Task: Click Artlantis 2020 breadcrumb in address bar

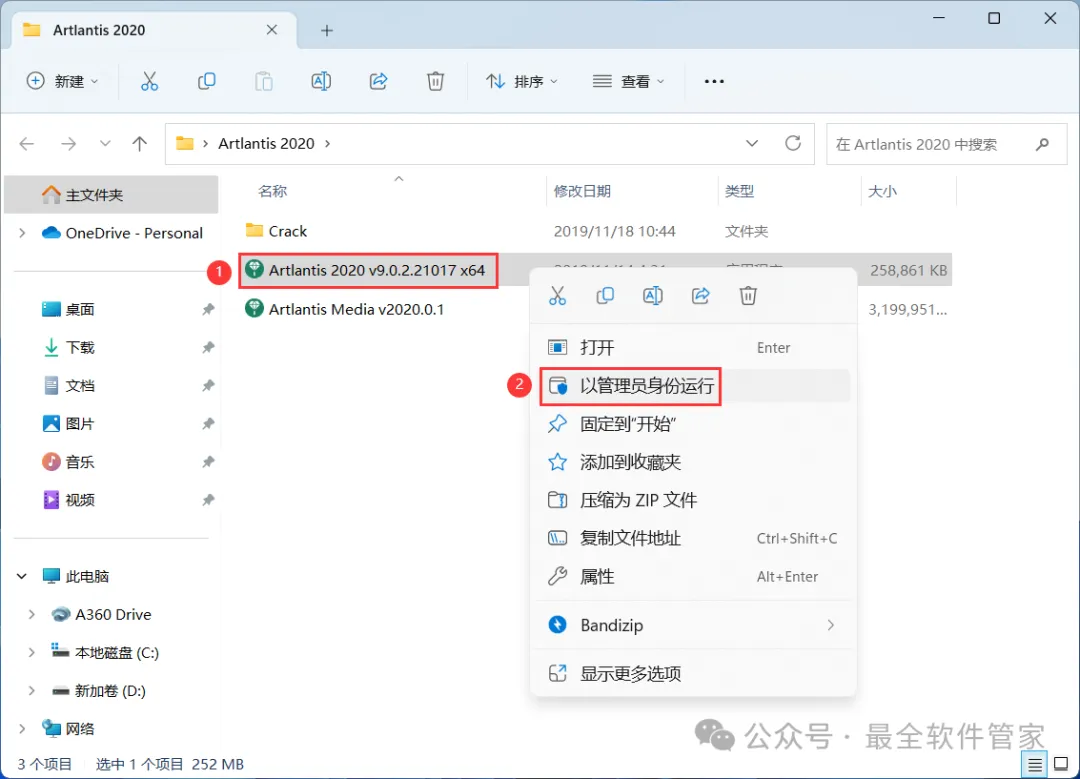Action: [x=266, y=143]
